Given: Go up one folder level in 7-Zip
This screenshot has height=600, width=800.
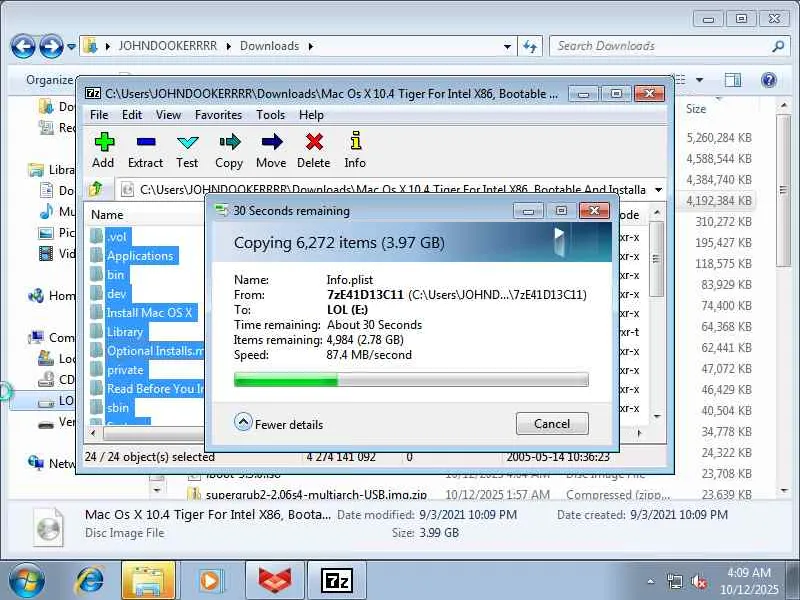Looking at the screenshot, I should 96,189.
